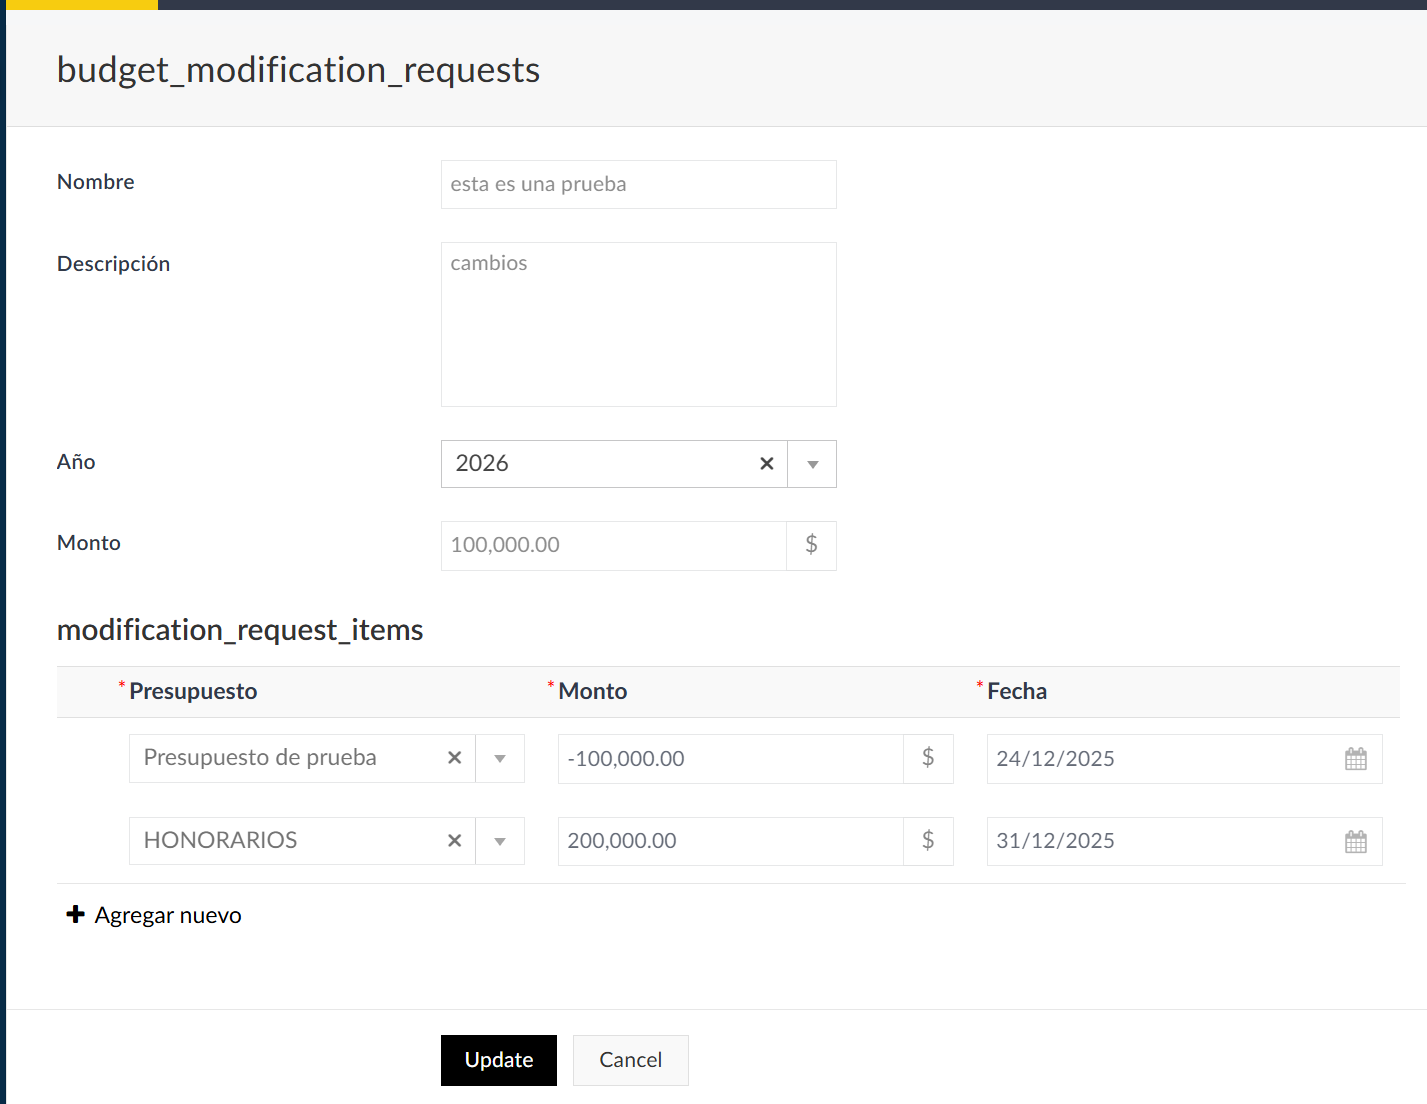
Task: Open calendar for date 31/12/2025
Action: tap(1355, 842)
